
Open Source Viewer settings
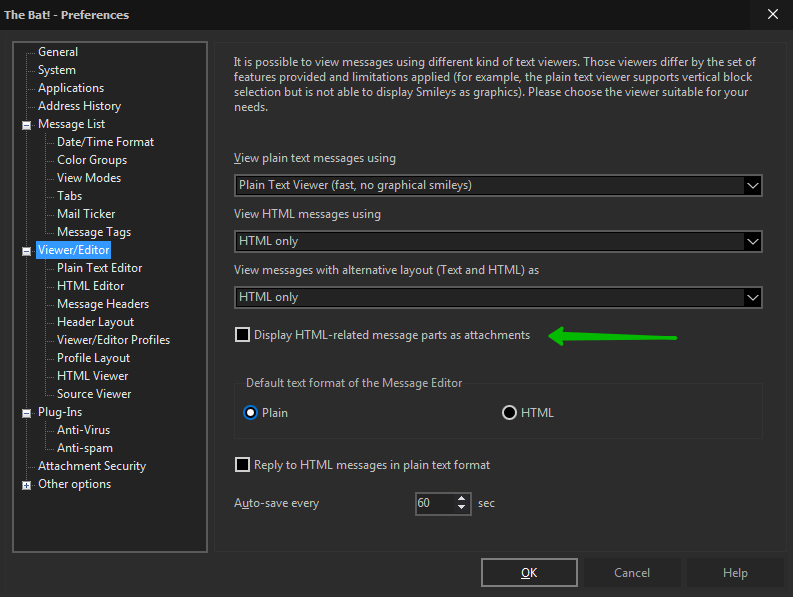(94, 394)
